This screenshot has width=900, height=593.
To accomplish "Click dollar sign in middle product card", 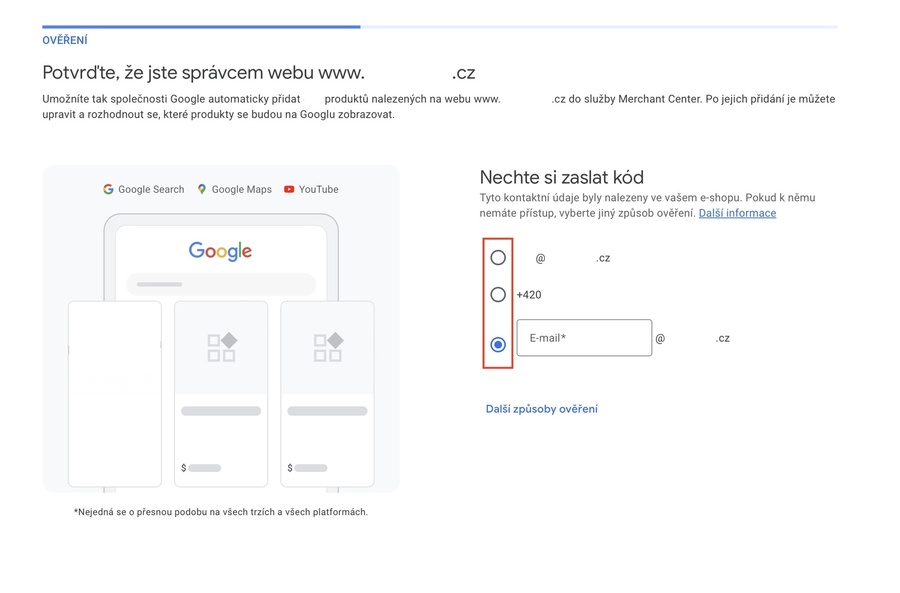I will tap(183, 468).
